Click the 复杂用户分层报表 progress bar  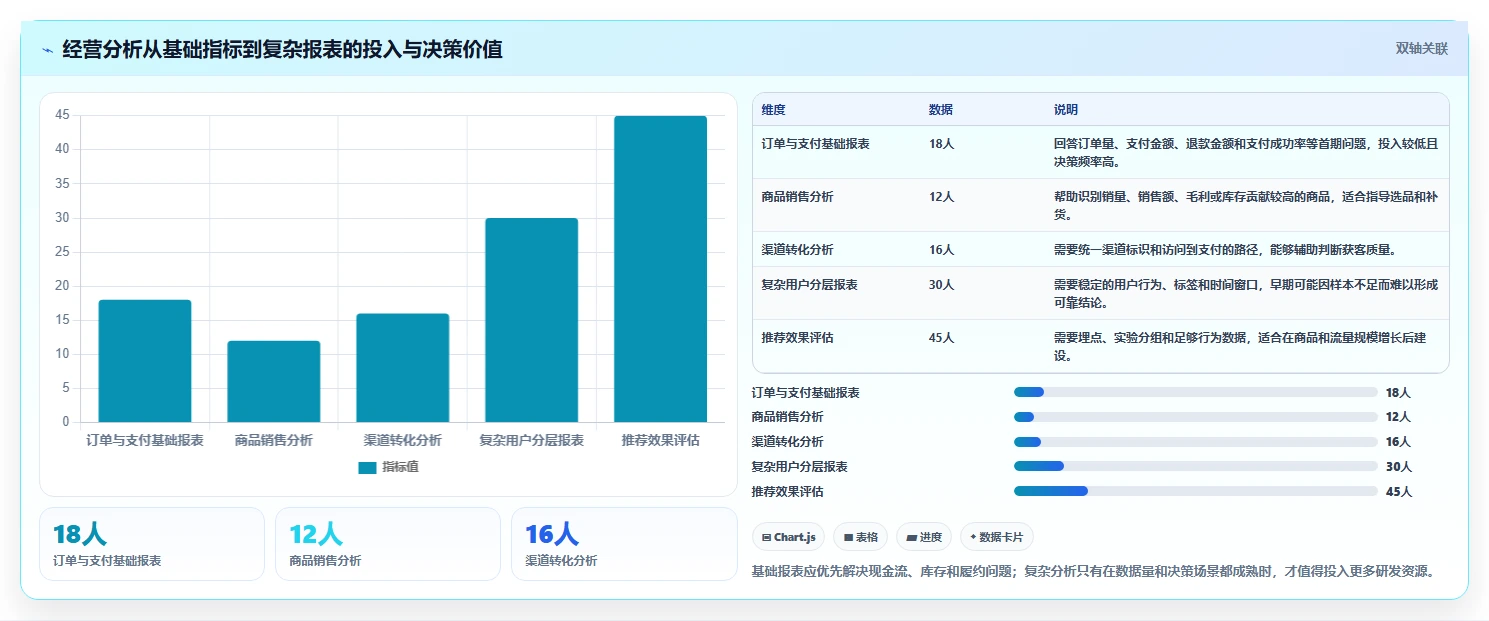(x=1196, y=466)
